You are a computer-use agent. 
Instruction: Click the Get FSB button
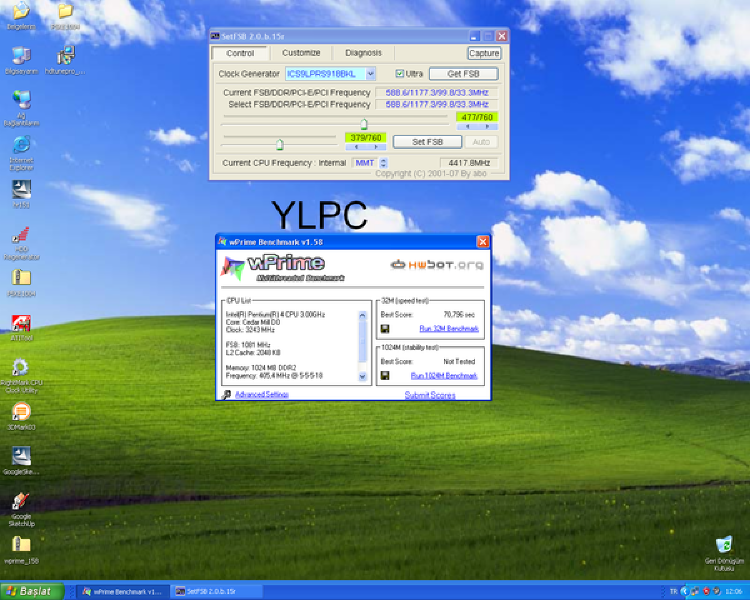point(463,74)
